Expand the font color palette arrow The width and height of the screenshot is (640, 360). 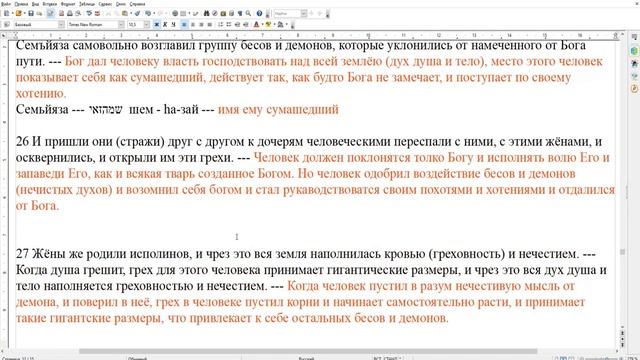coord(262,24)
